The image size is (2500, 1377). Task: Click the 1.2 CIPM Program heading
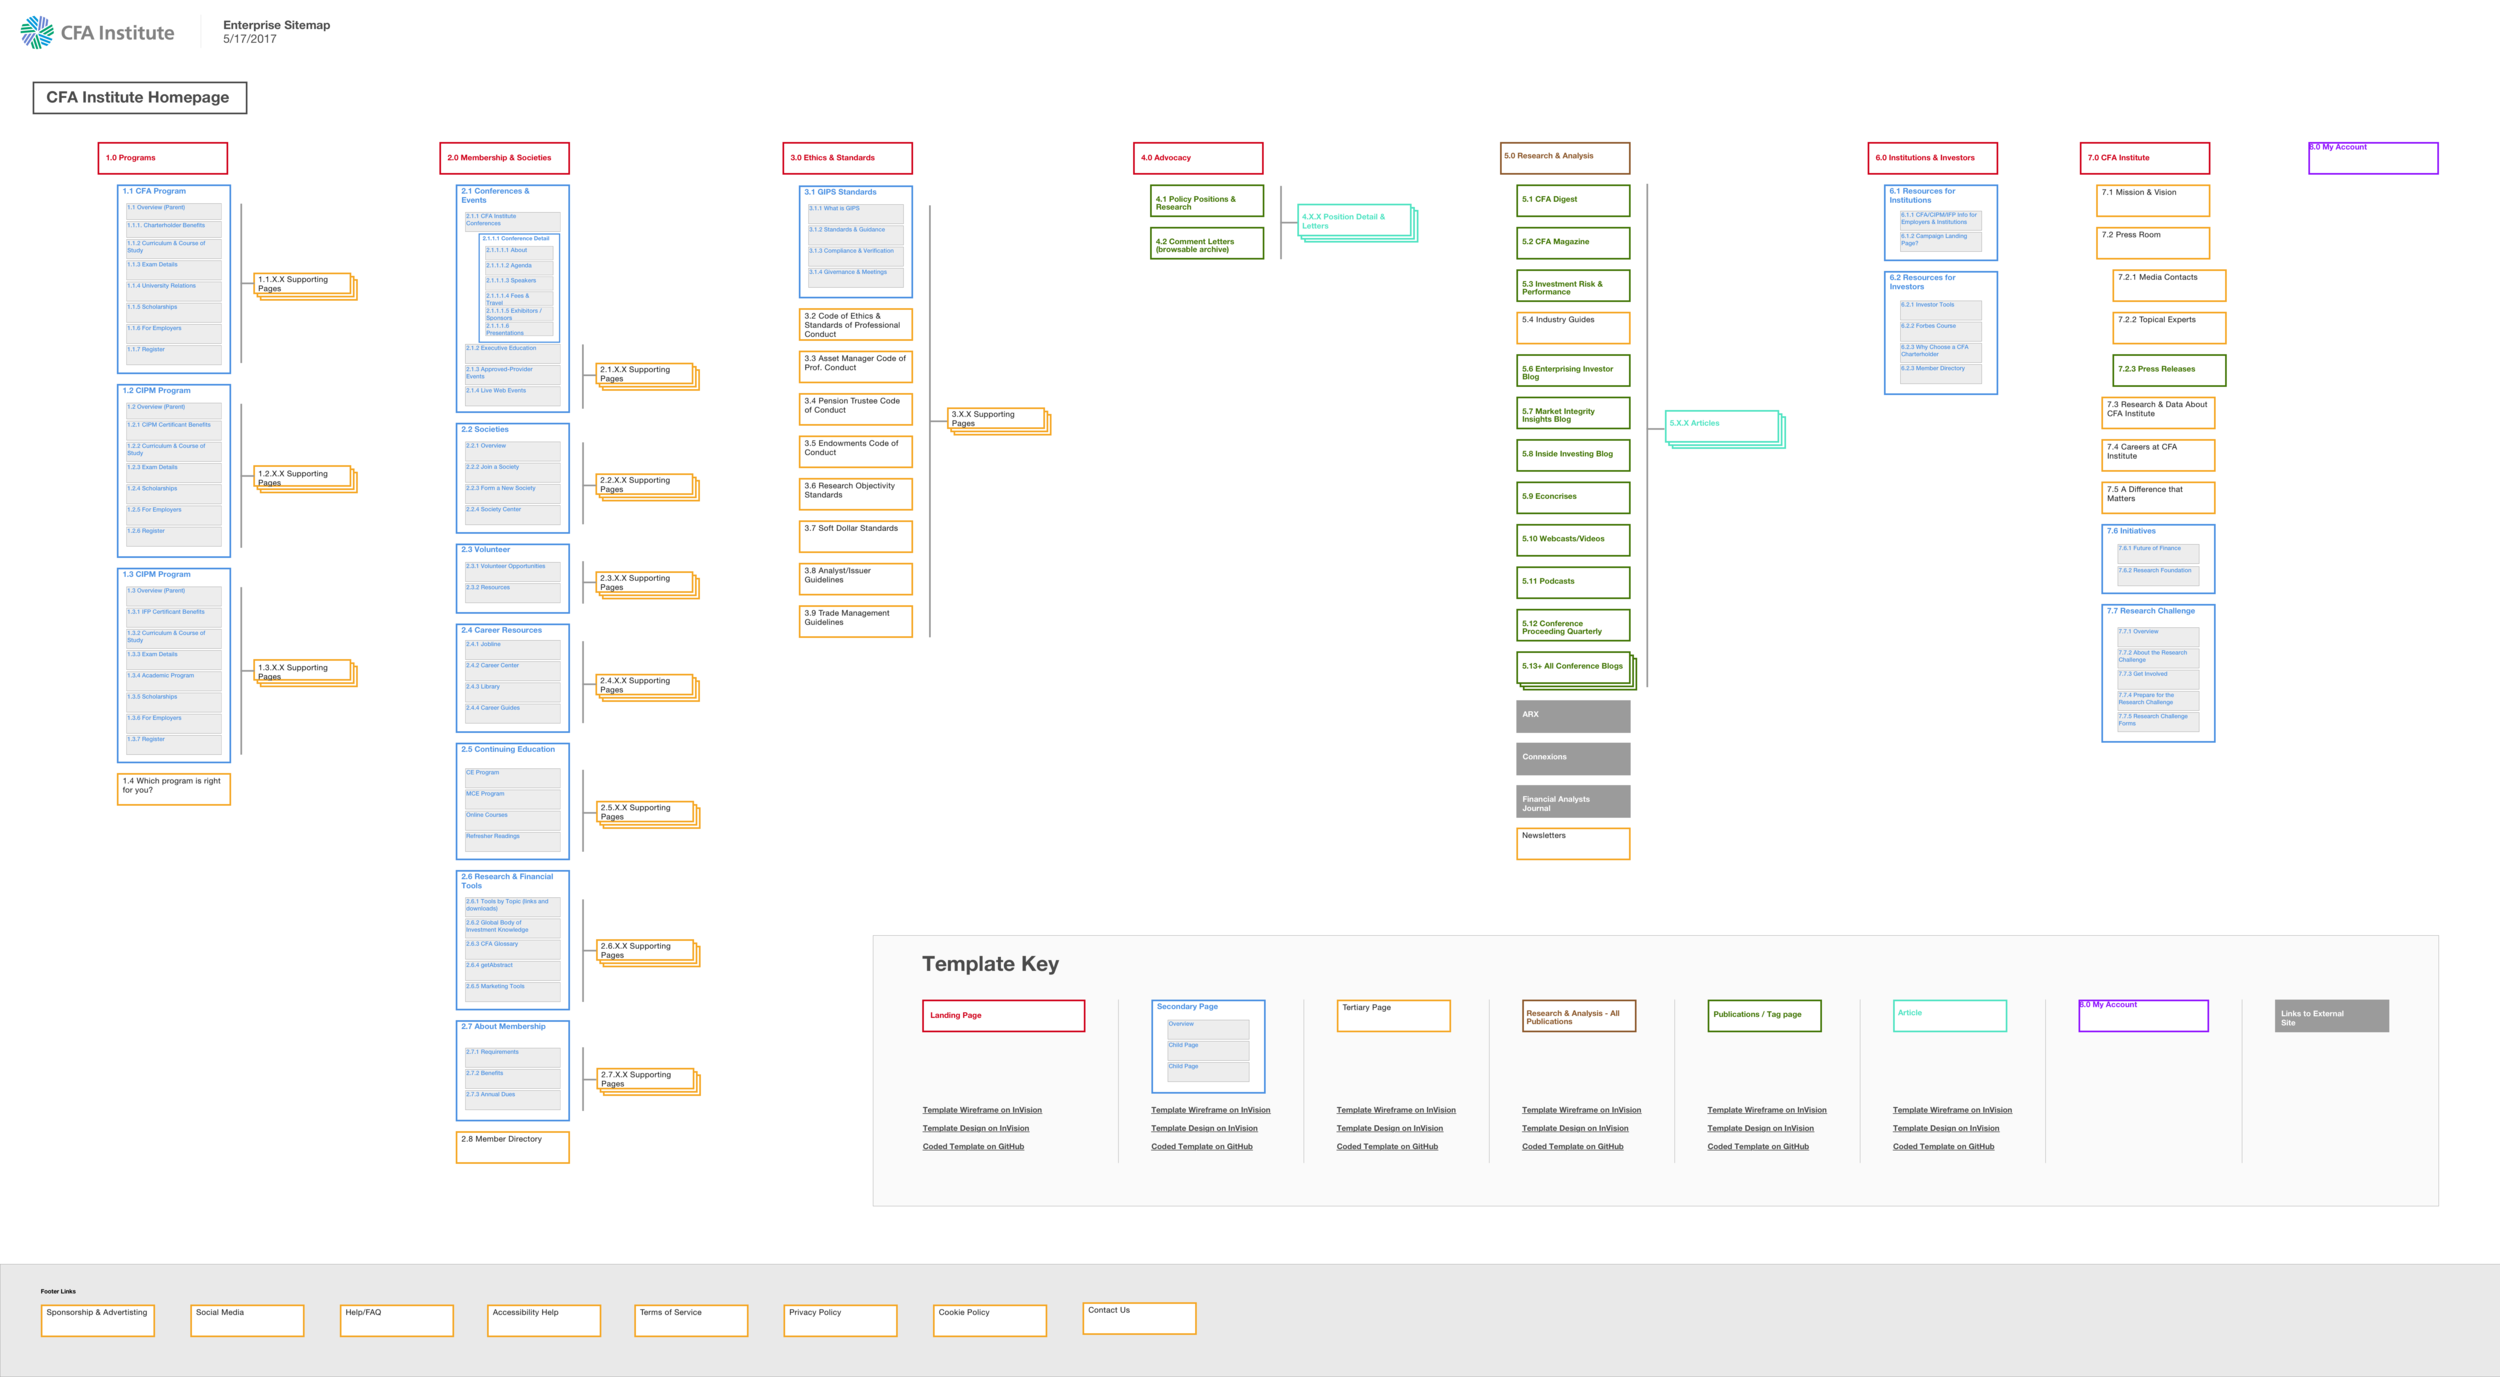coord(156,391)
